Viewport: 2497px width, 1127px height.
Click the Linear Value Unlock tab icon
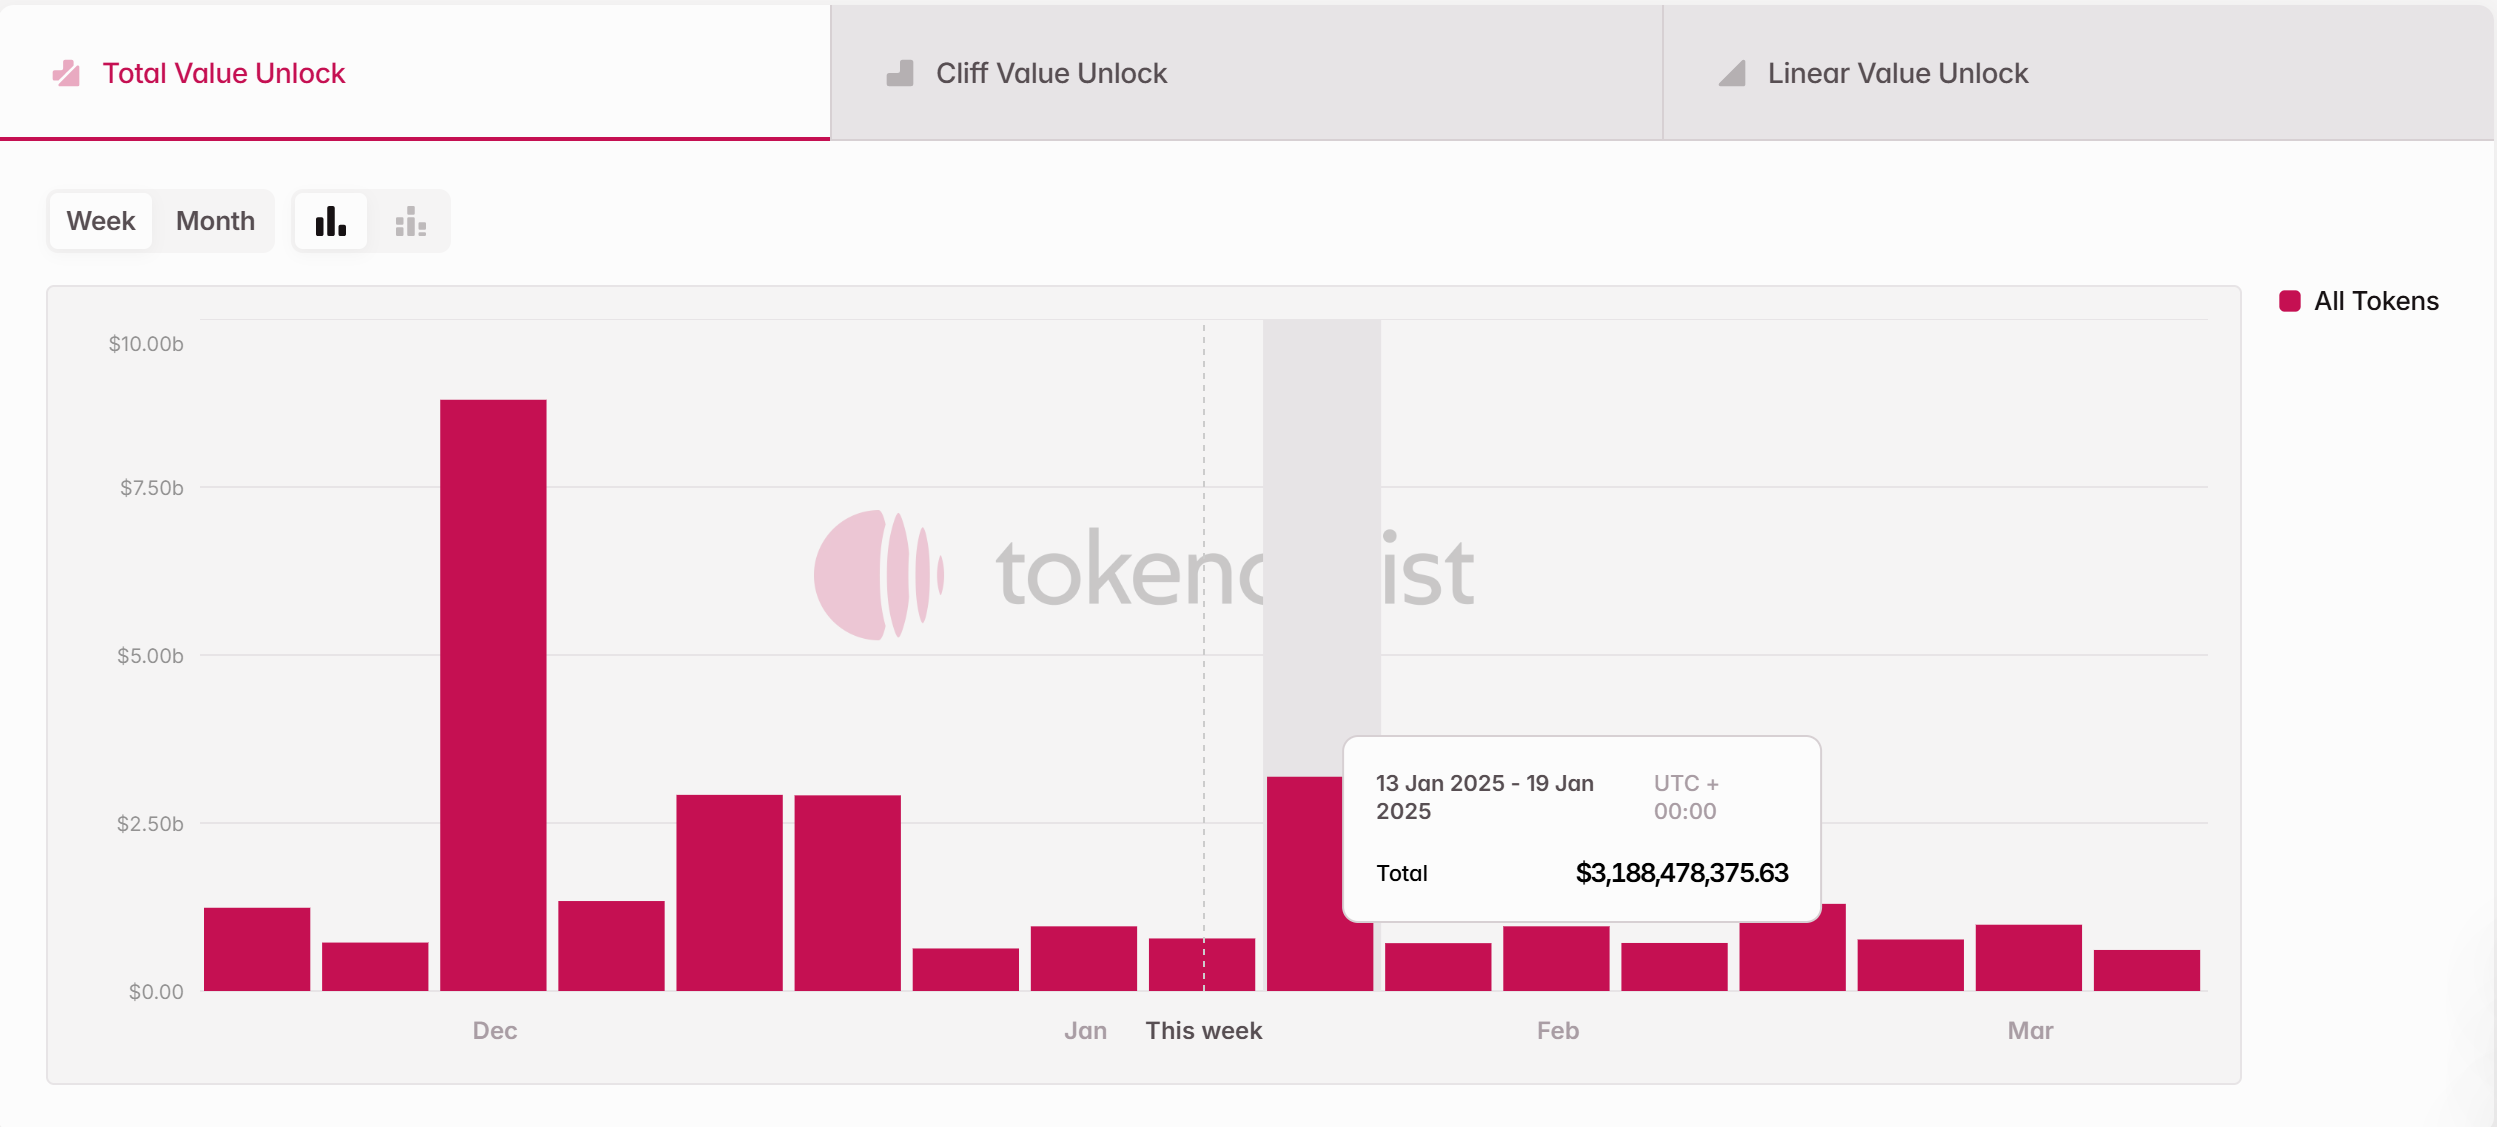(x=1732, y=73)
